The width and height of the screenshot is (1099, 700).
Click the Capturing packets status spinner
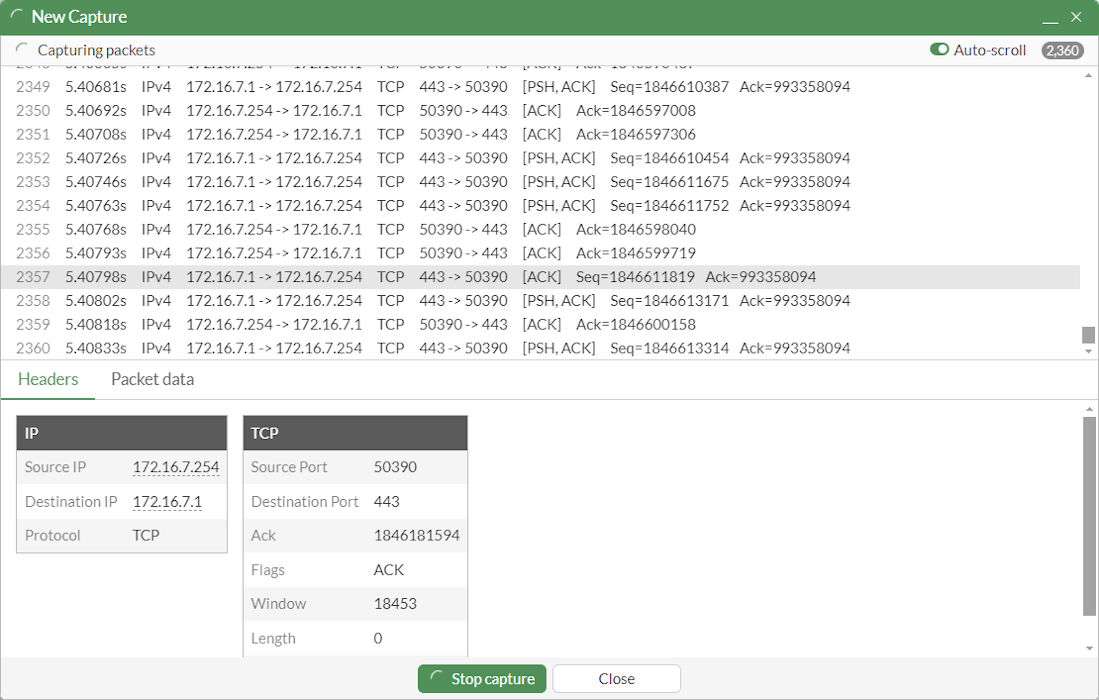coord(21,49)
